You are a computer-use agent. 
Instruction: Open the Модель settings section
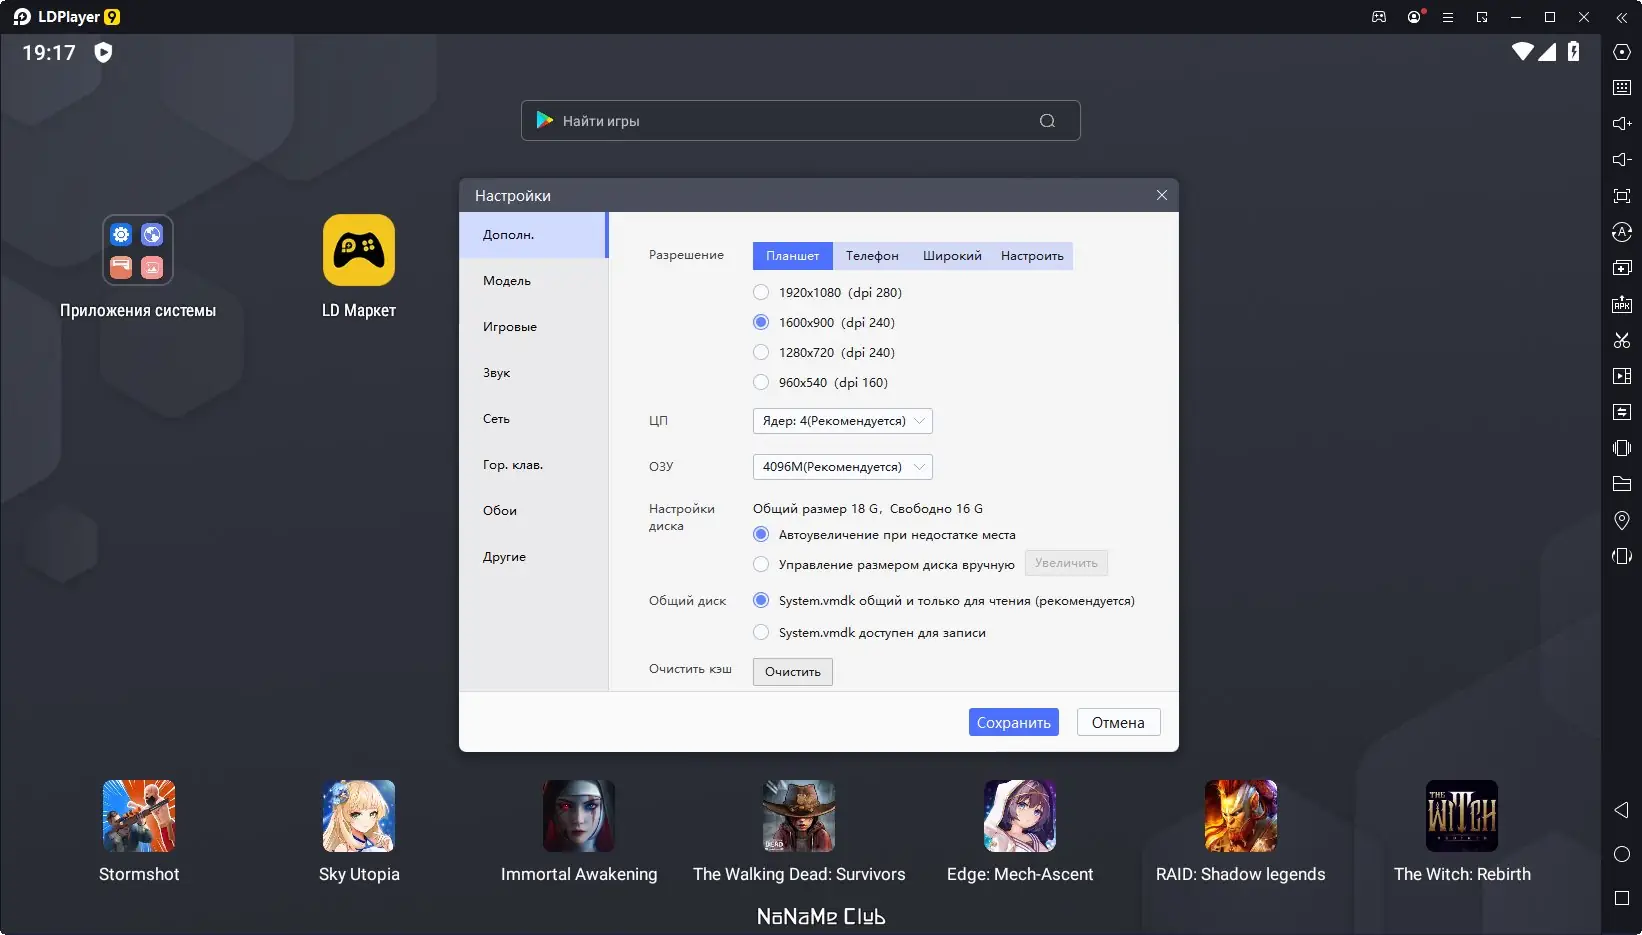point(533,281)
